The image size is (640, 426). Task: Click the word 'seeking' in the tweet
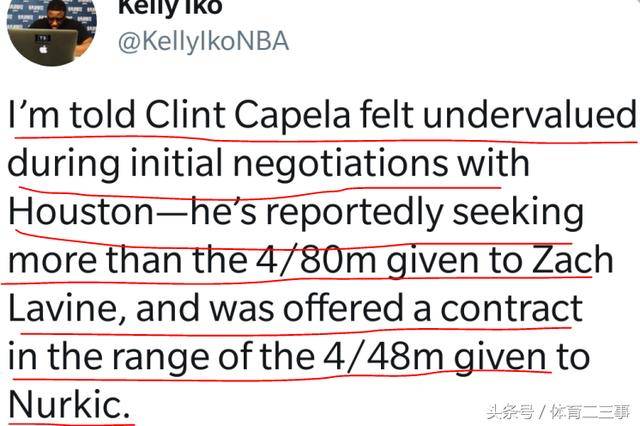518,213
